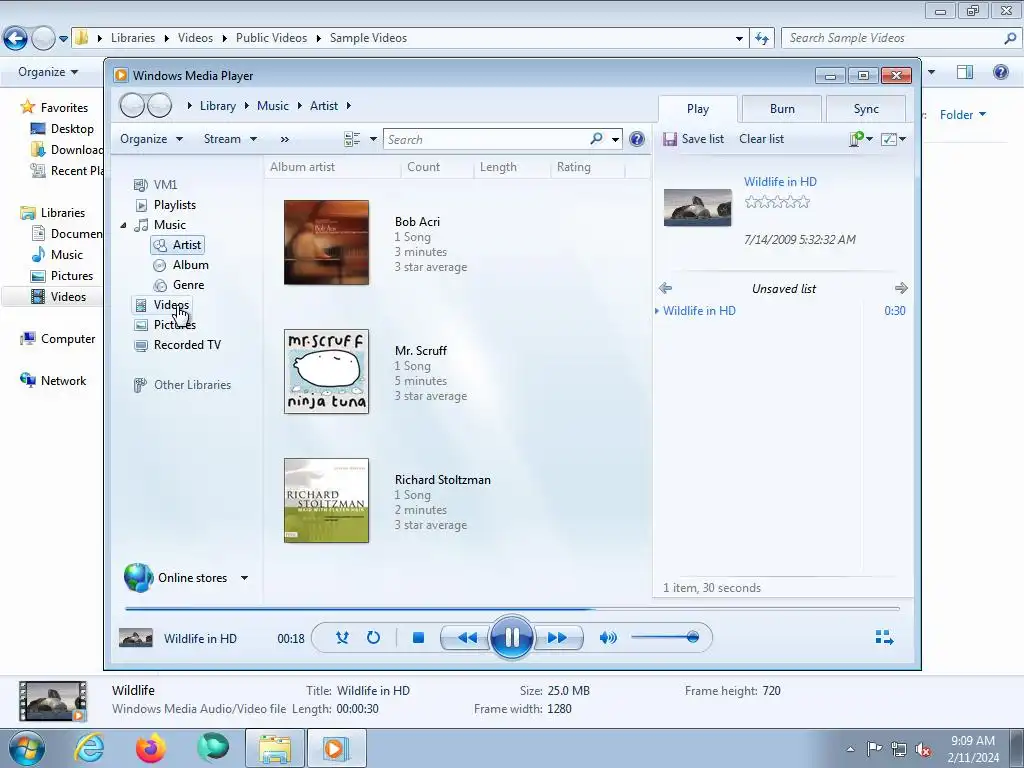Switch to Now Playing view icon
This screenshot has height=768, width=1024.
(884, 637)
